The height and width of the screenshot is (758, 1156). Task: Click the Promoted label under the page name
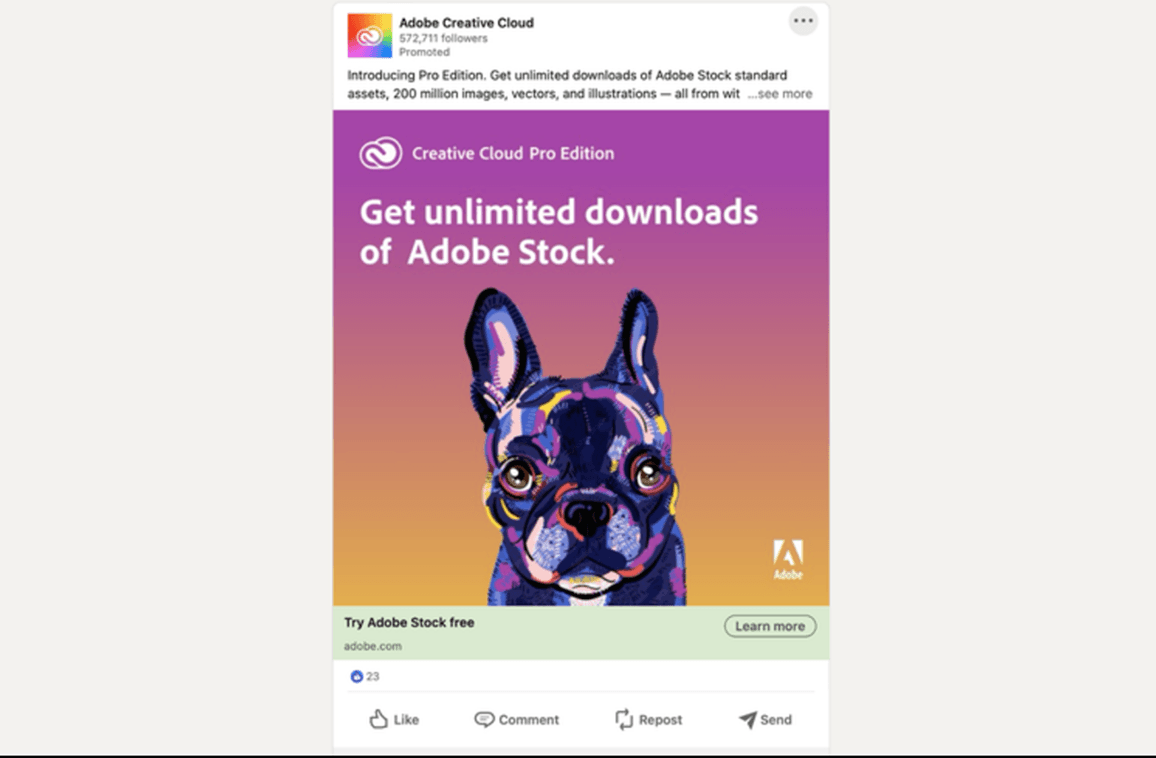(424, 51)
